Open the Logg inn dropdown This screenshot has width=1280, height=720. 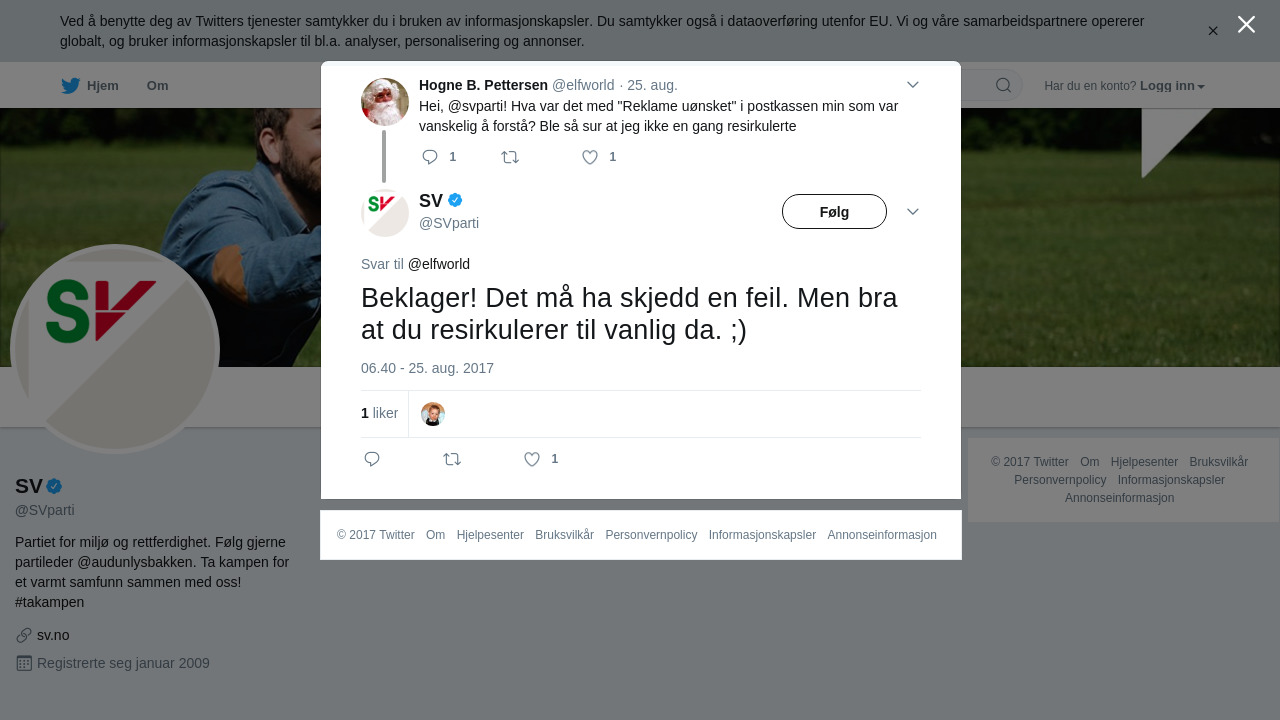click(1172, 86)
